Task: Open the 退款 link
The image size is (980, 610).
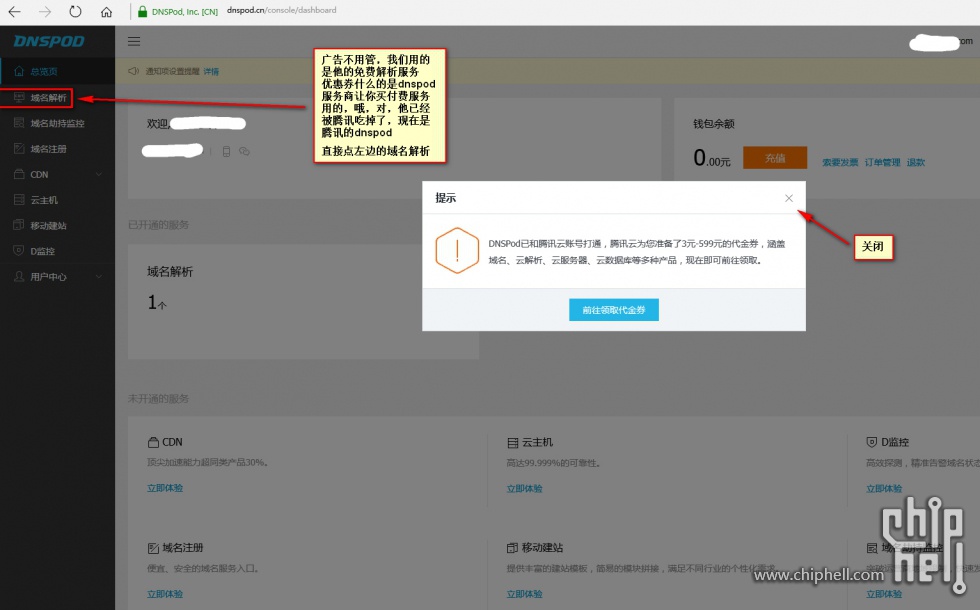Action: point(916,162)
